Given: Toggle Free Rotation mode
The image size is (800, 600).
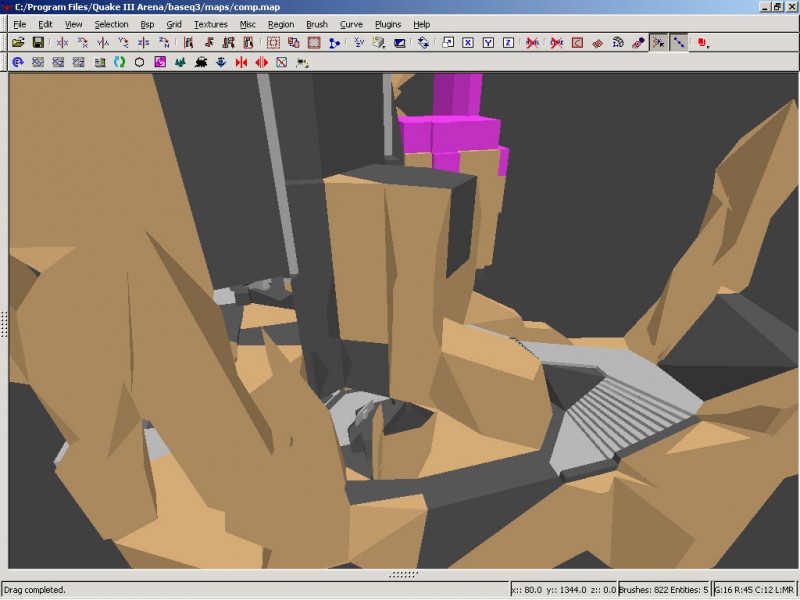Looking at the screenshot, I should point(423,43).
